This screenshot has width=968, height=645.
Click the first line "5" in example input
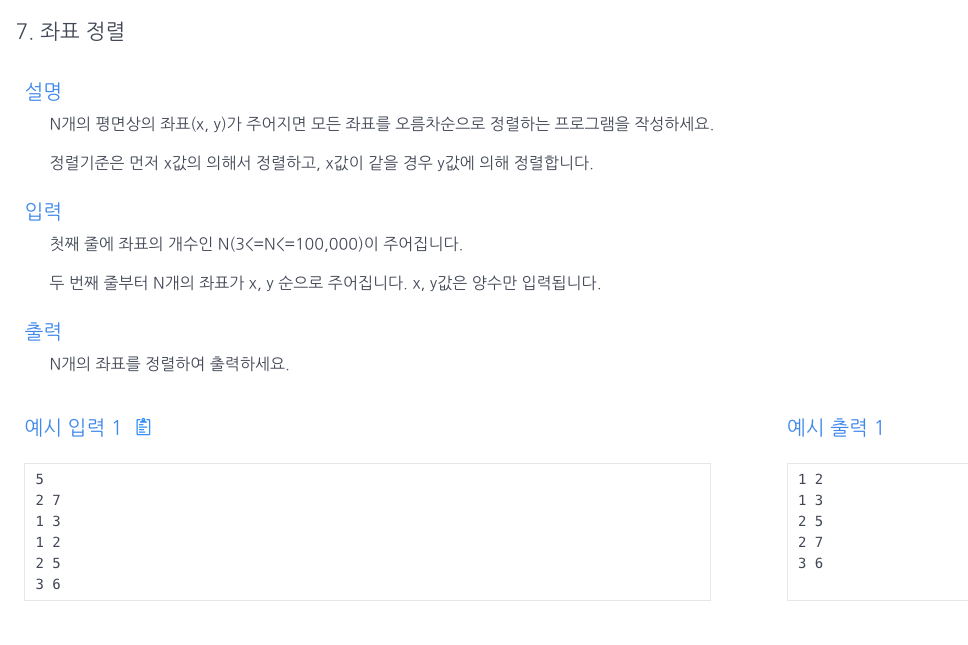pyautogui.click(x=40, y=479)
